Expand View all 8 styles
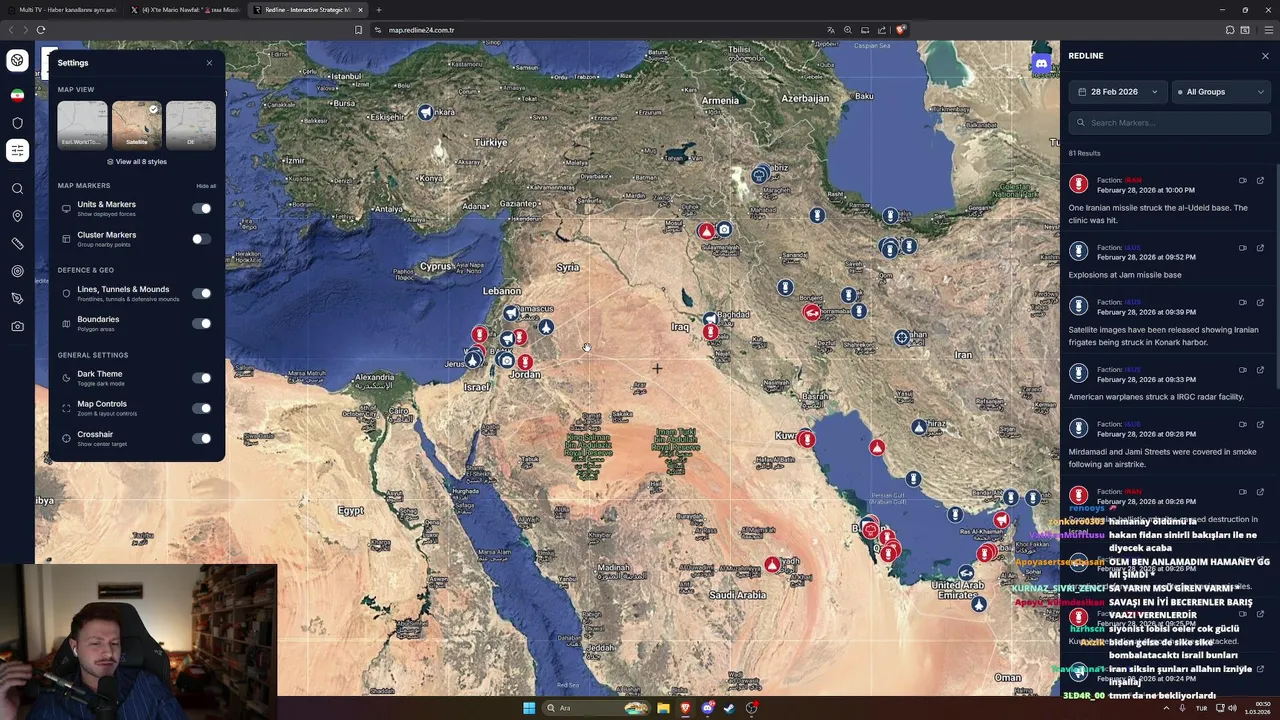Screen dimensions: 1280x720 click(x=137, y=162)
